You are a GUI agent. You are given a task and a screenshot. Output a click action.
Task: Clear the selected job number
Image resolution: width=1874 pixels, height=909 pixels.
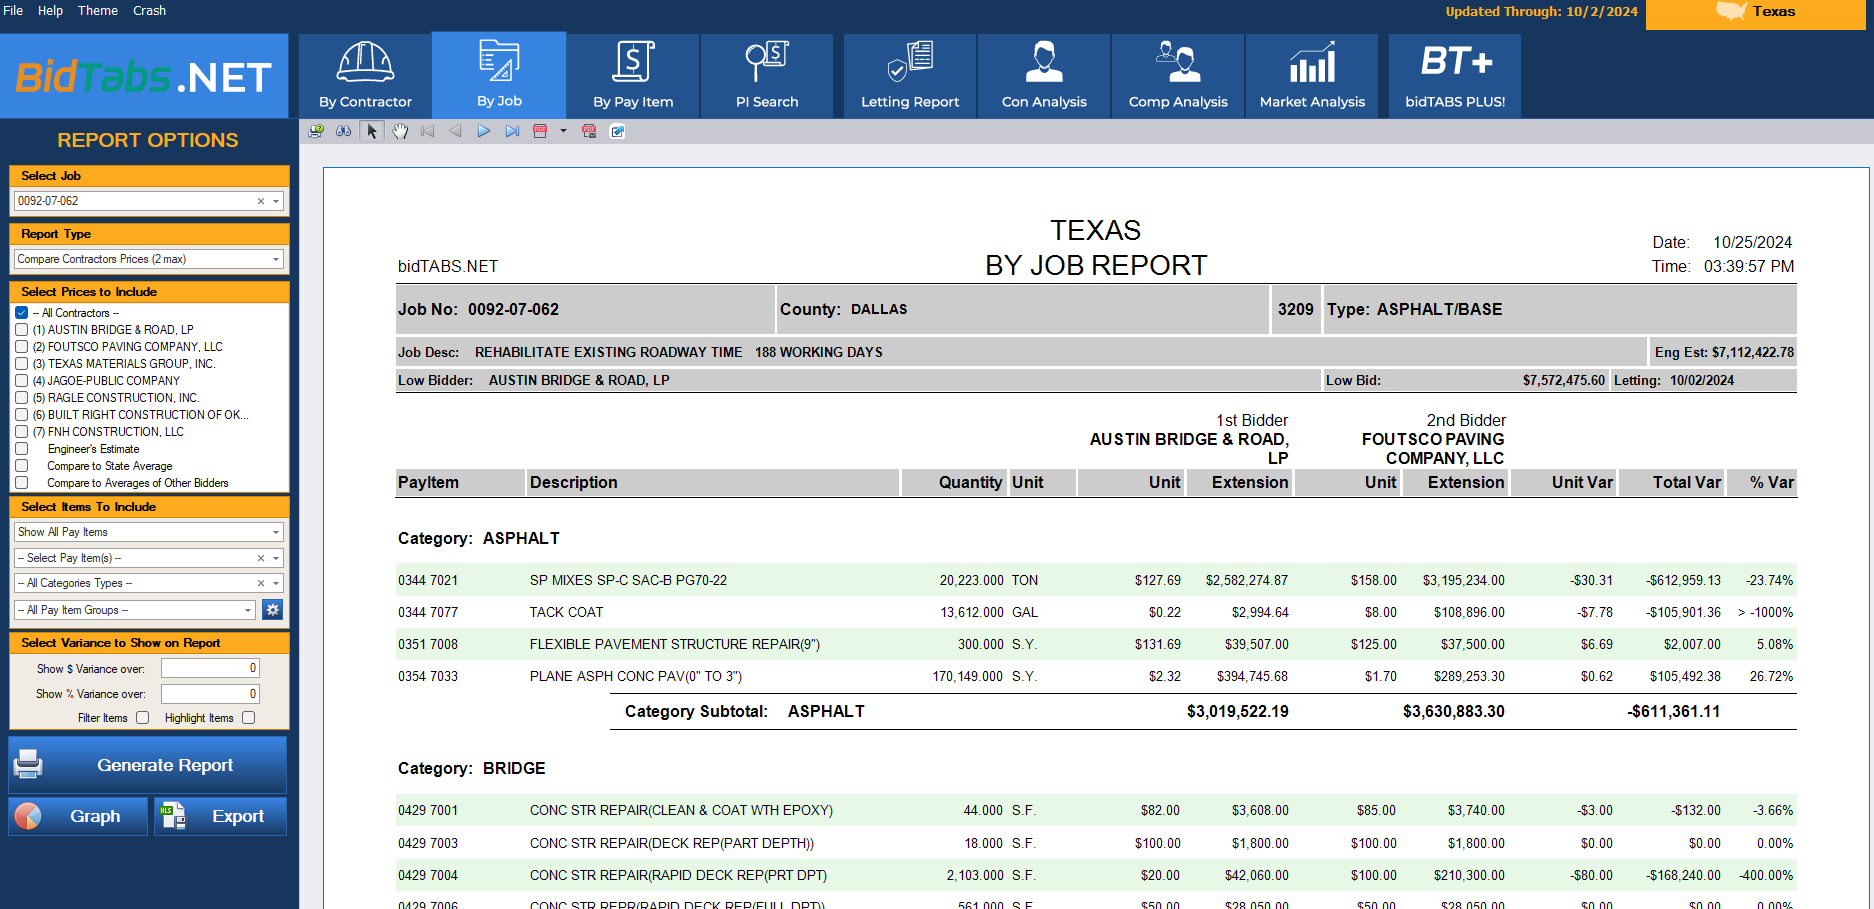pos(261,201)
